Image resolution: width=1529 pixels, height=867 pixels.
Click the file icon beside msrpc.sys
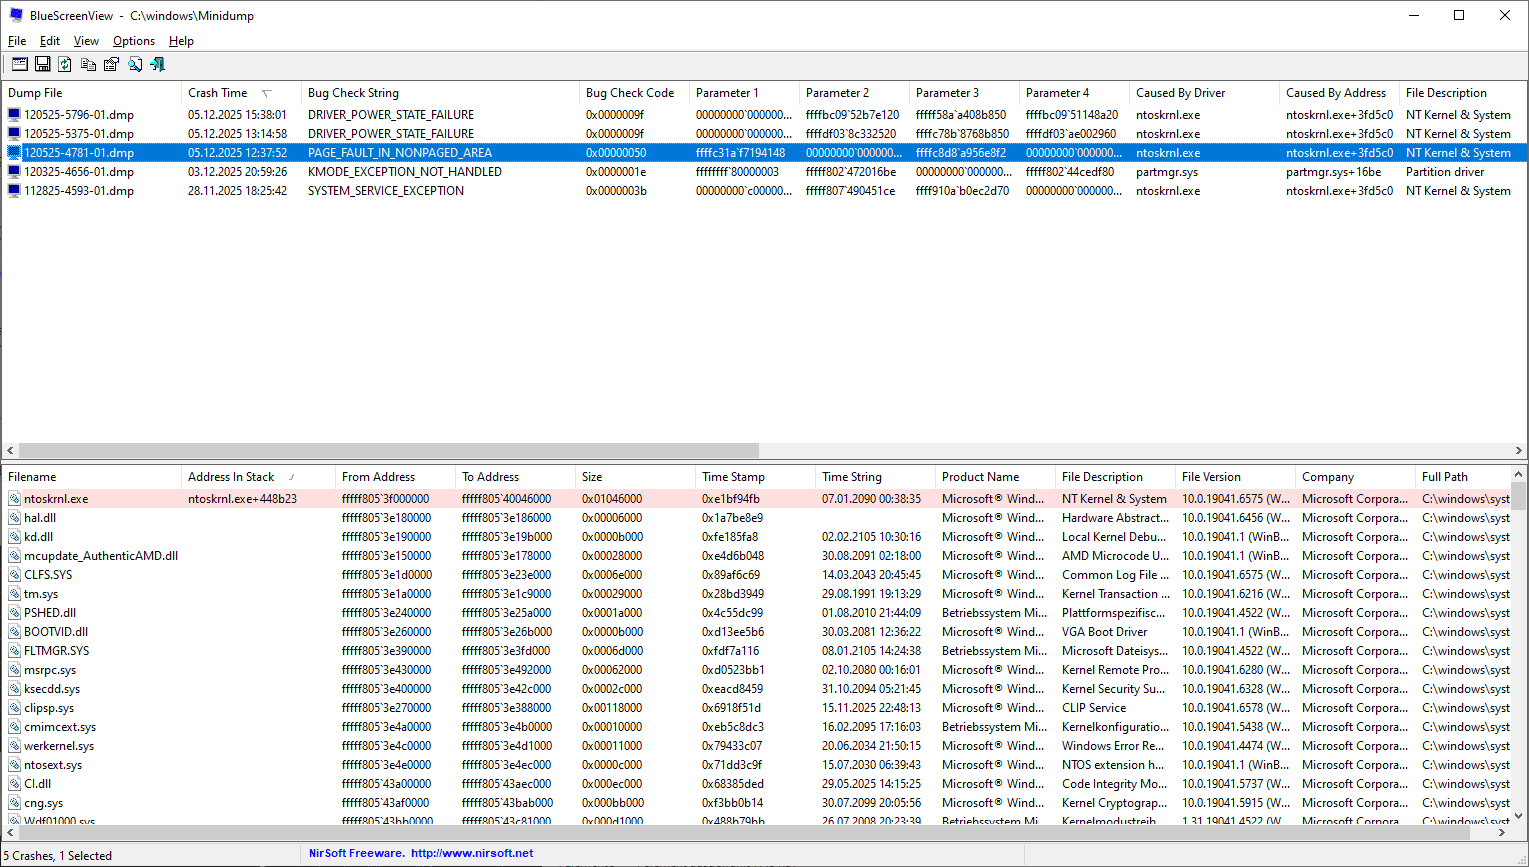click(x=15, y=670)
